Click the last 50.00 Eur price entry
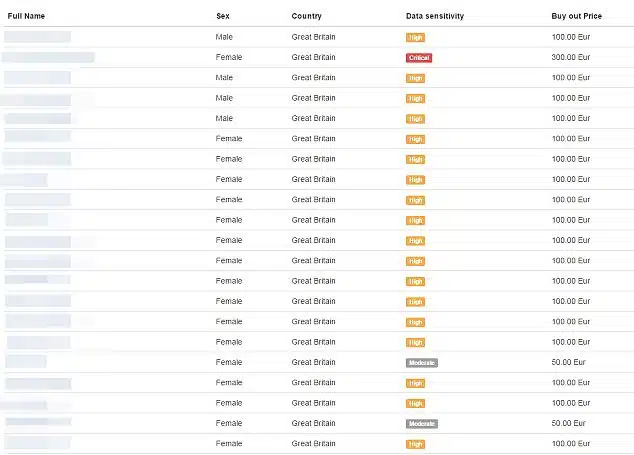The image size is (634, 455). pos(568,423)
